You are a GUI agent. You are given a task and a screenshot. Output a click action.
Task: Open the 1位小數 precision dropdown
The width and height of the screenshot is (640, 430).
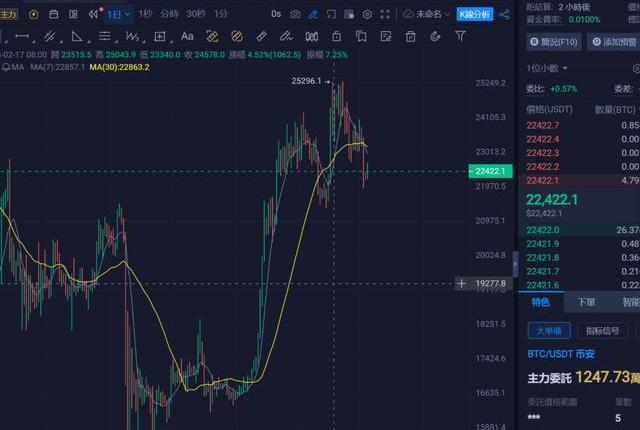(x=549, y=68)
